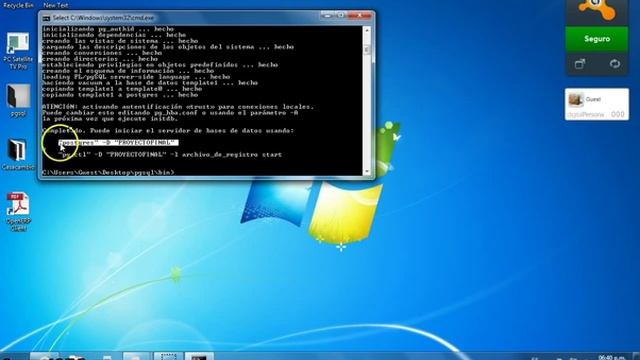Click the C:\Users\Guest\Desktop\pgsql\bin> prompt
The width and height of the screenshot is (640, 360).
pyautogui.click(x=108, y=172)
